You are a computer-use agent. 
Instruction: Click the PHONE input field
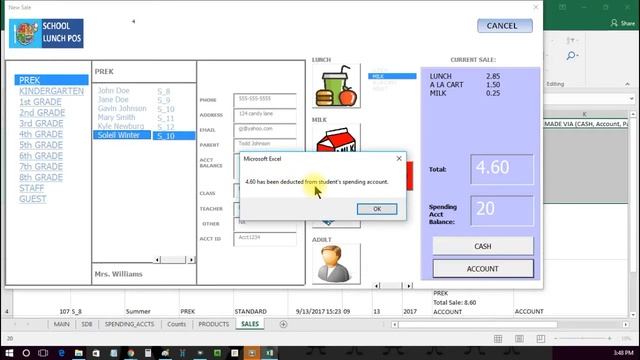click(265, 100)
